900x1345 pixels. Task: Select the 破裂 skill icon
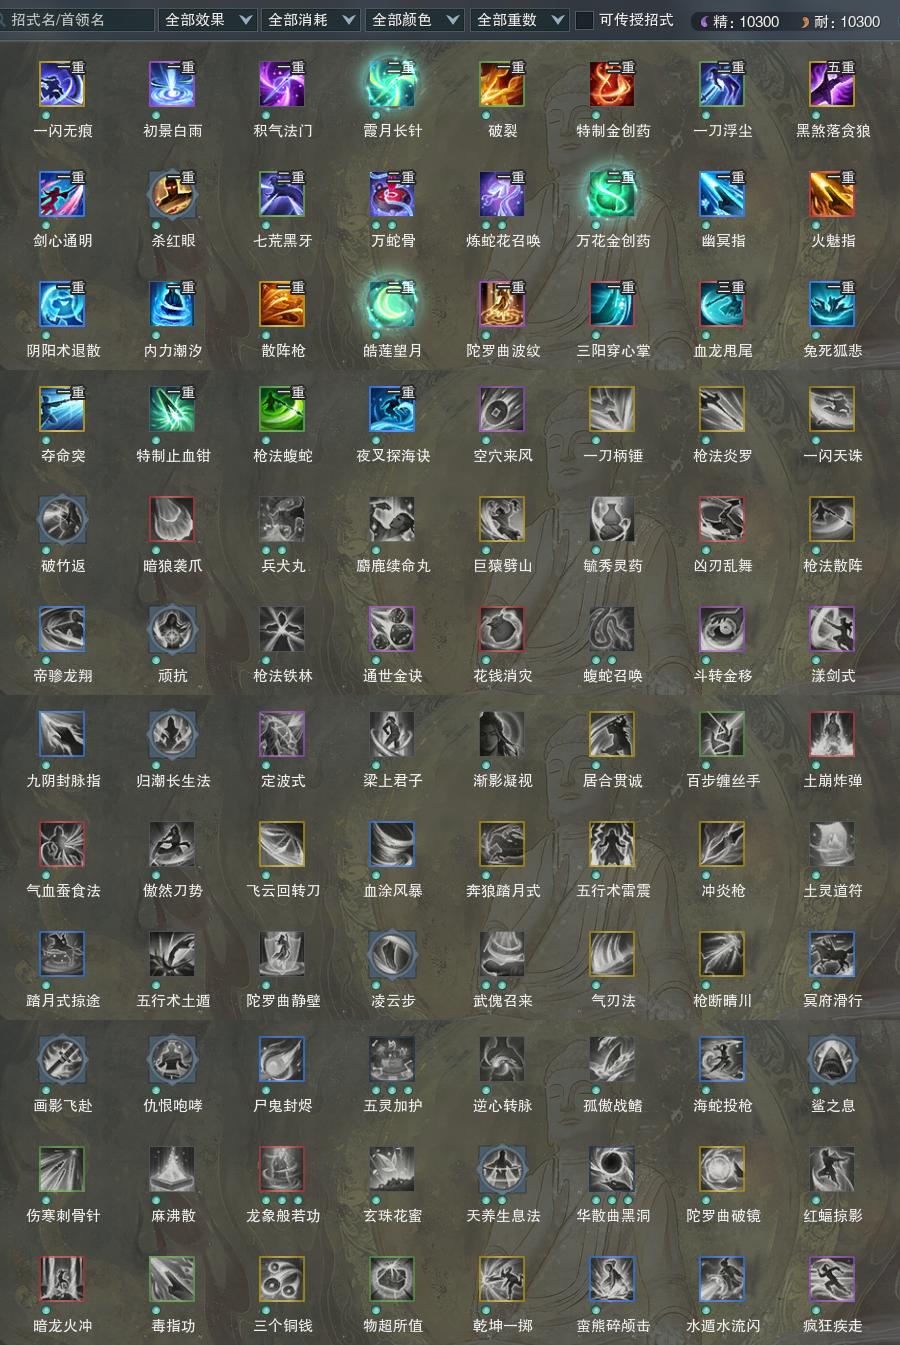click(503, 84)
